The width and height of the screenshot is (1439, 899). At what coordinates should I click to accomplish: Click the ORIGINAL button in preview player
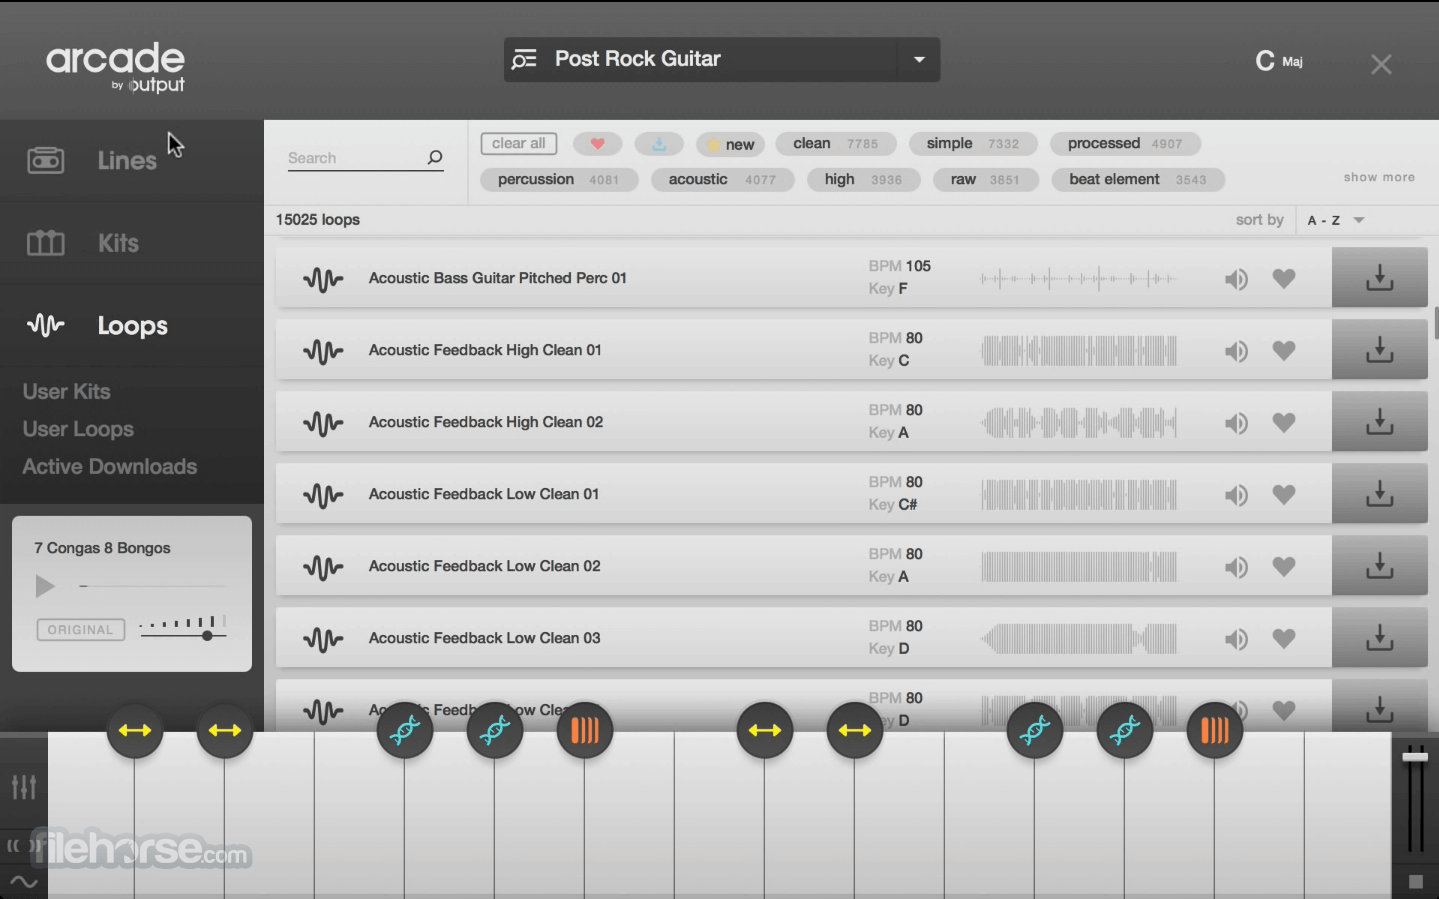click(81, 630)
